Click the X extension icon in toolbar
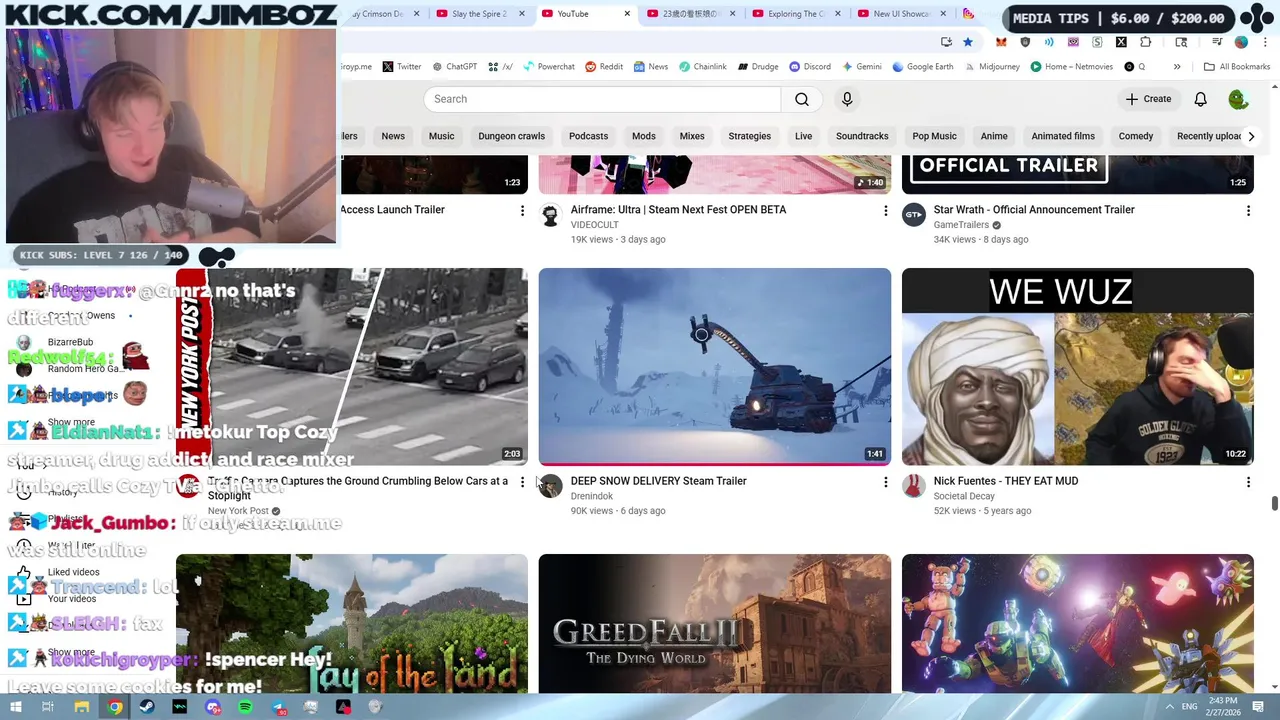The image size is (1280, 720). coord(1121,42)
